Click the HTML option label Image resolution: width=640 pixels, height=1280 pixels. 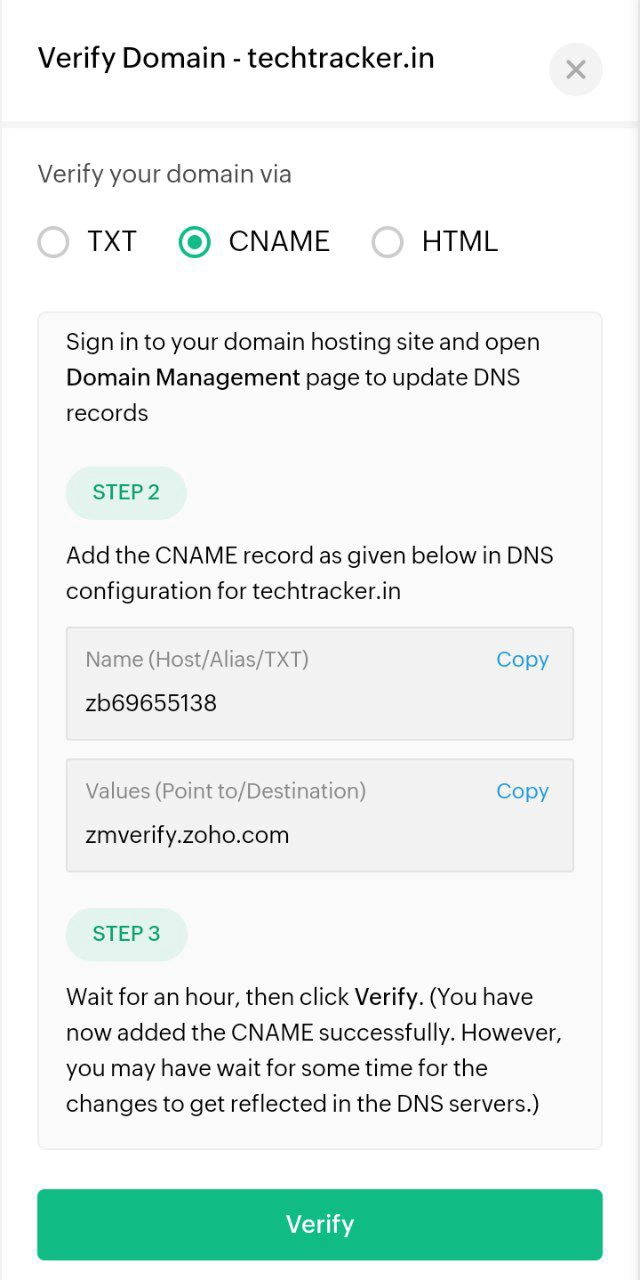(x=459, y=242)
